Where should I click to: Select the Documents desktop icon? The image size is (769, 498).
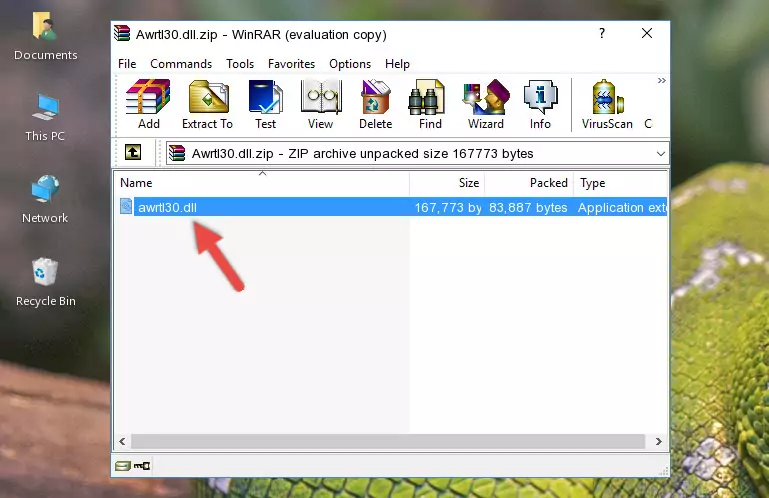point(46,37)
